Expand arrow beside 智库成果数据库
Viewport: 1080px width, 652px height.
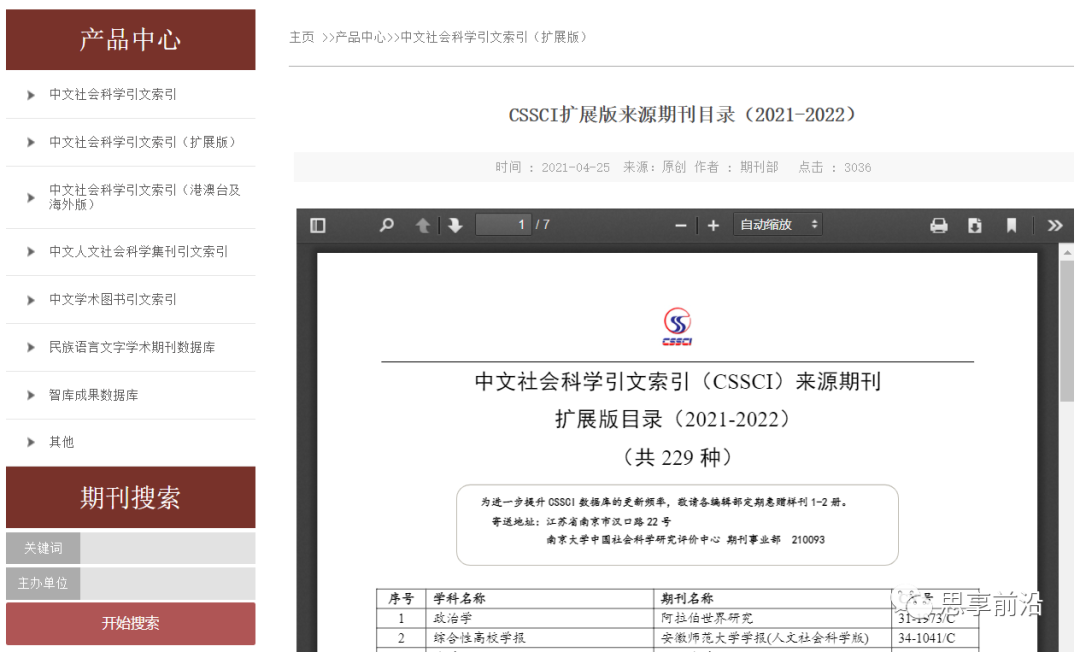pos(30,395)
